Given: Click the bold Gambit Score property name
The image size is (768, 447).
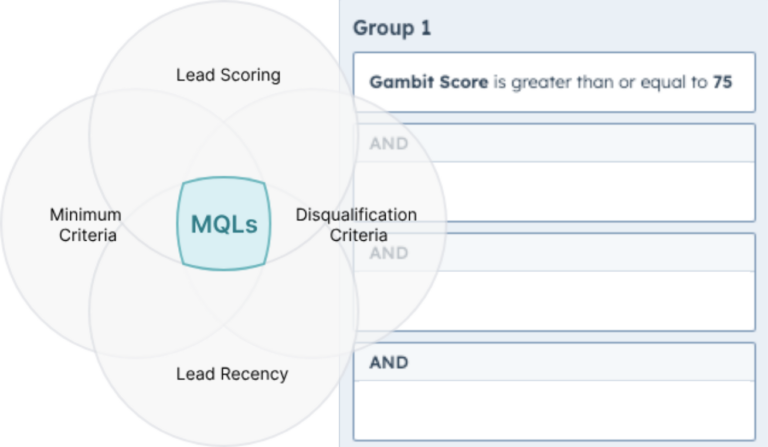Looking at the screenshot, I should (x=429, y=81).
